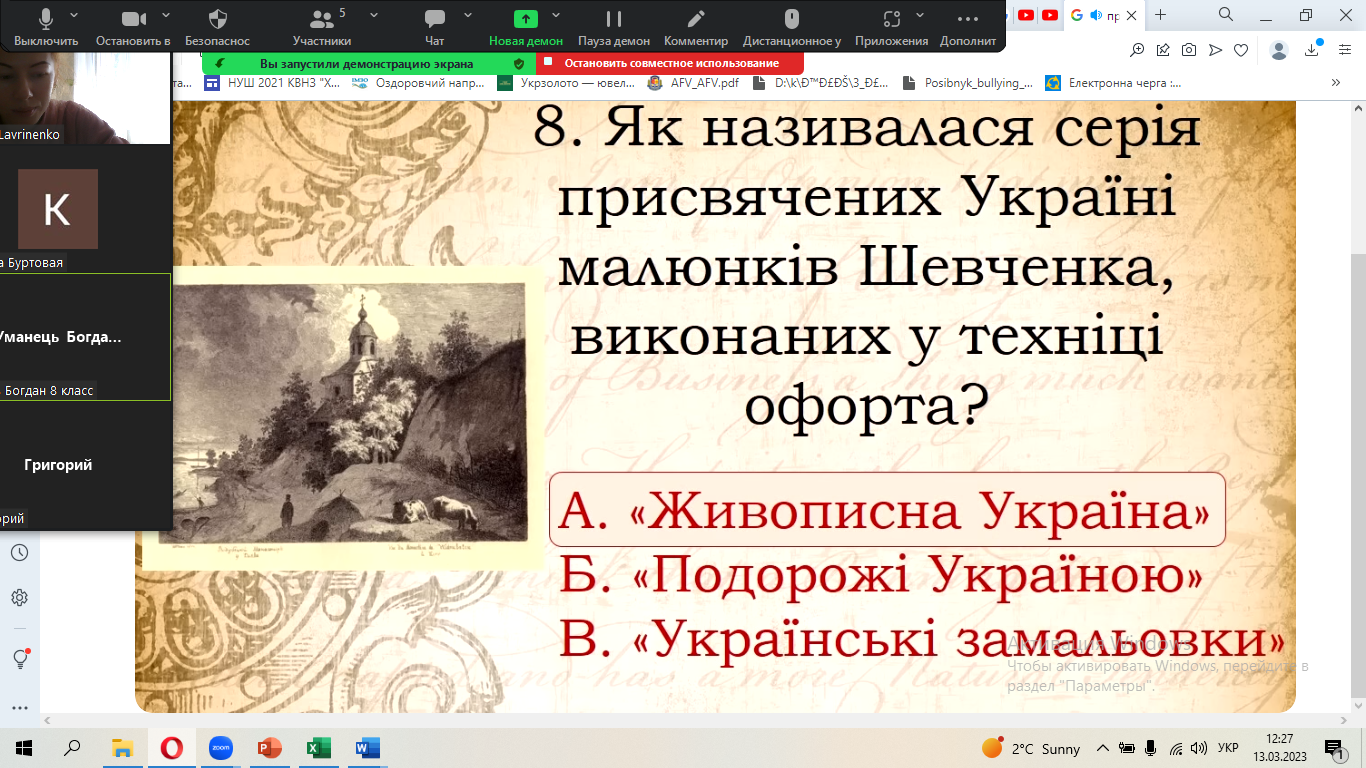Close the active Google tab
Image resolution: width=1366 pixels, height=768 pixels.
[1131, 15]
